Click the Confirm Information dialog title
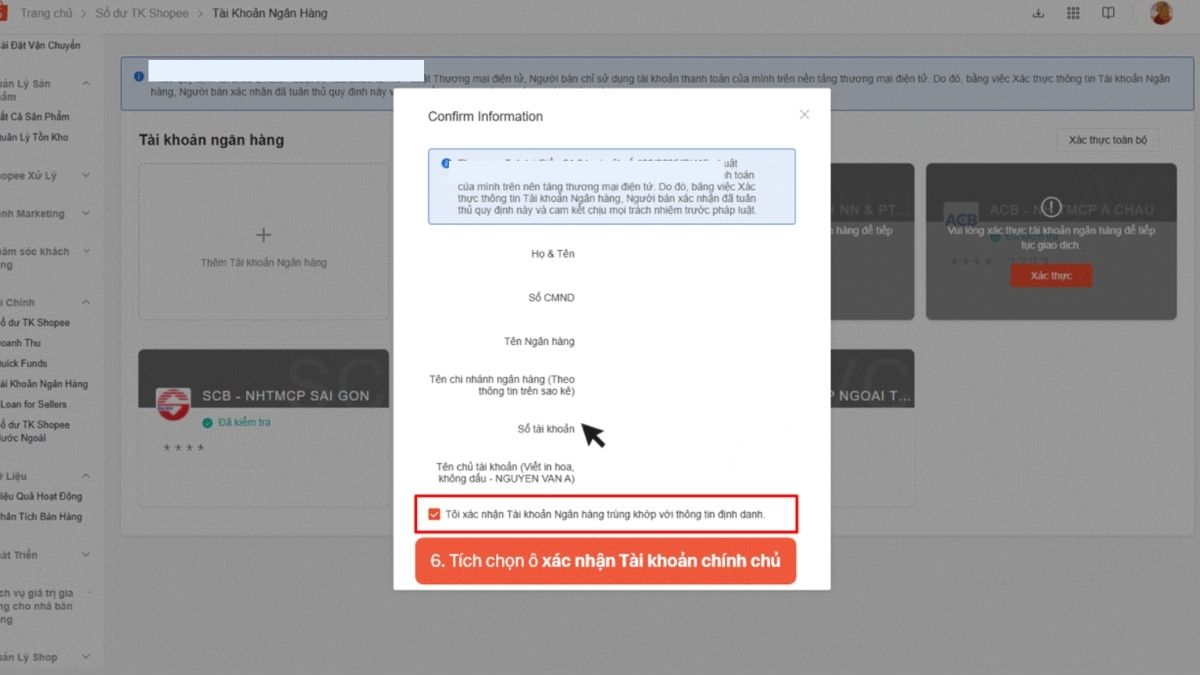Screen dimensions: 1200x675 pyautogui.click(x=485, y=117)
